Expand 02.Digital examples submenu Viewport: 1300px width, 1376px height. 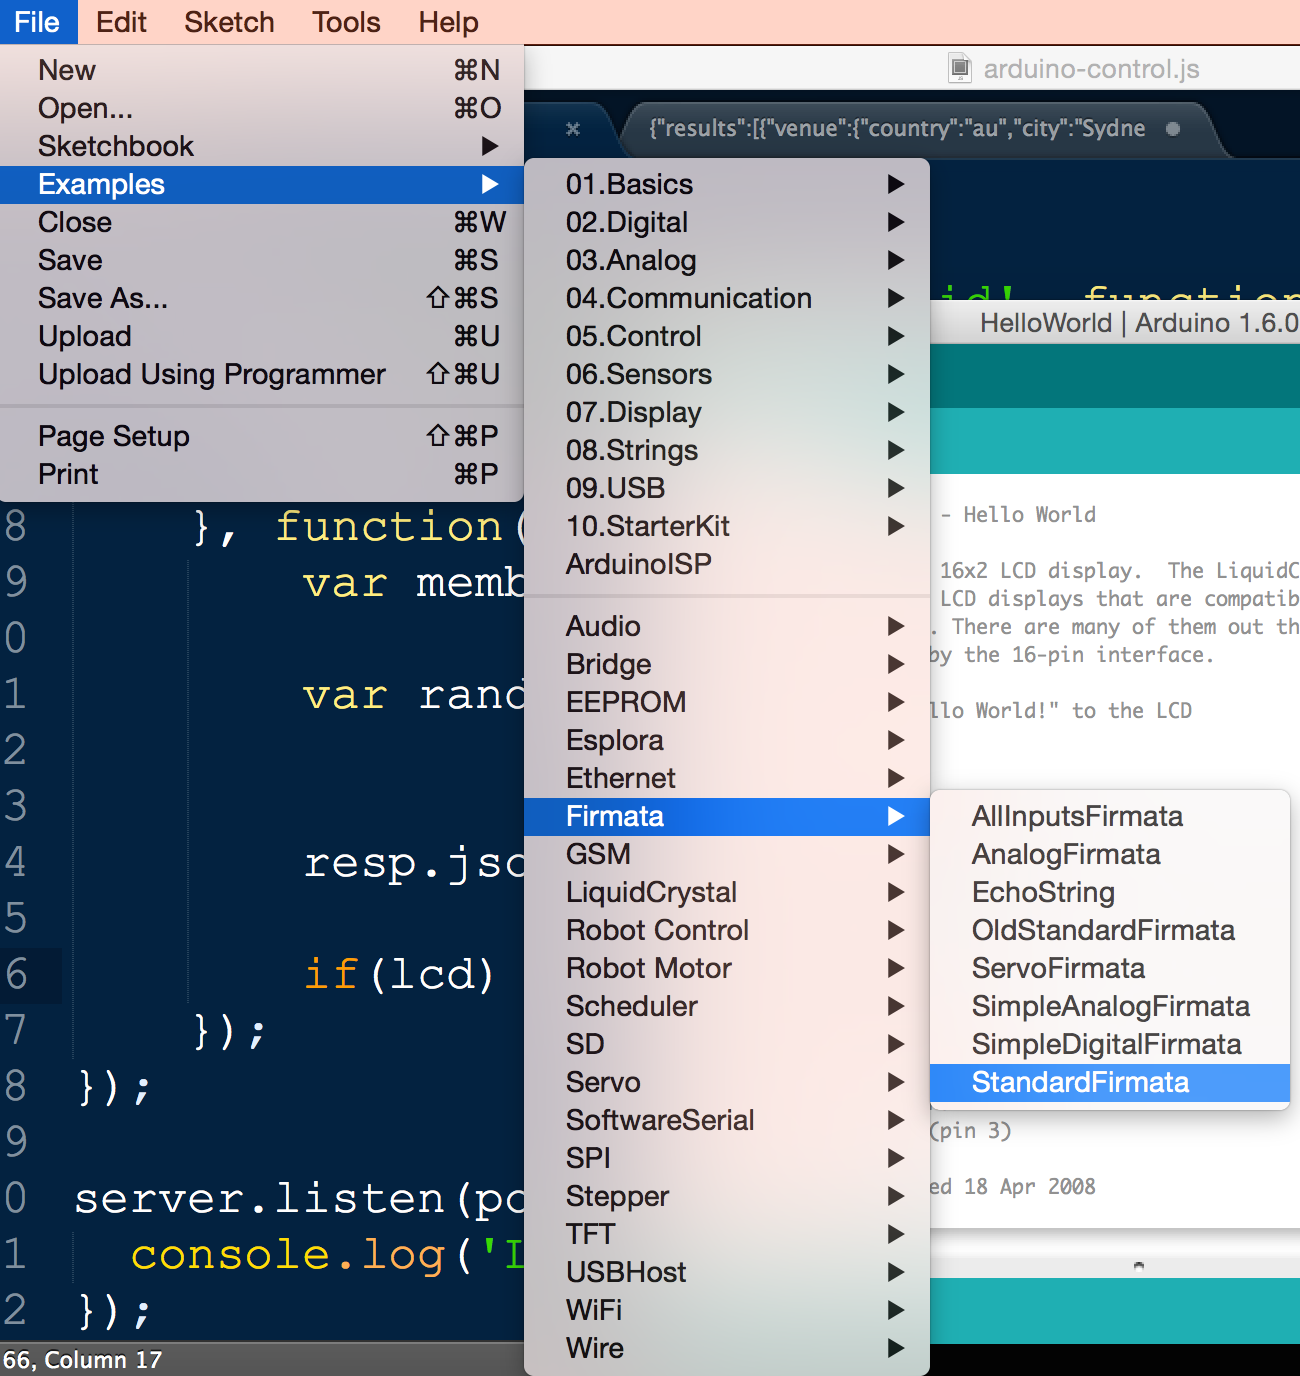point(727,222)
